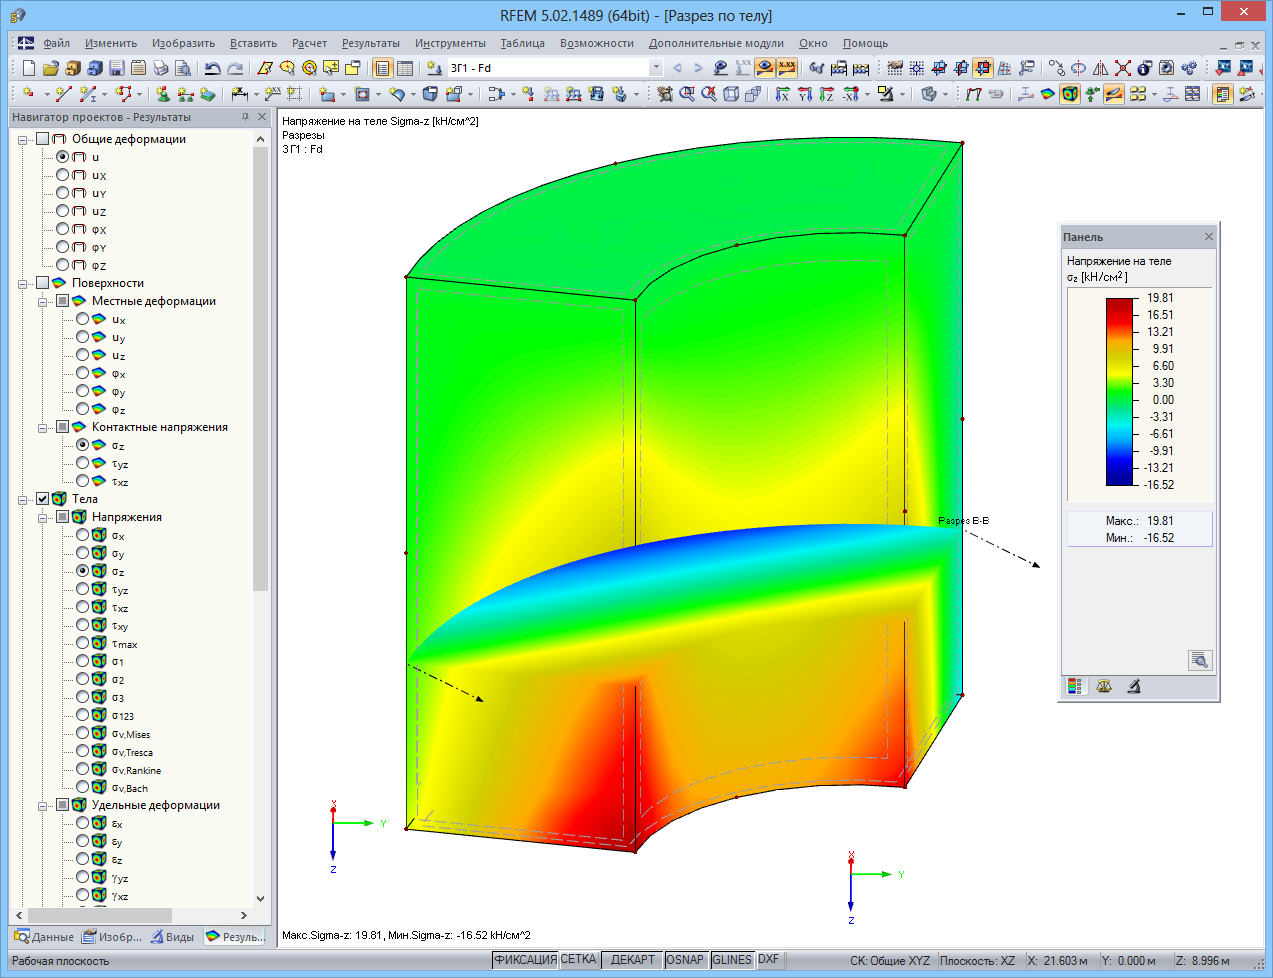This screenshot has width=1273, height=978.
Task: Click the view in Y direction icon
Action: [x=805, y=94]
